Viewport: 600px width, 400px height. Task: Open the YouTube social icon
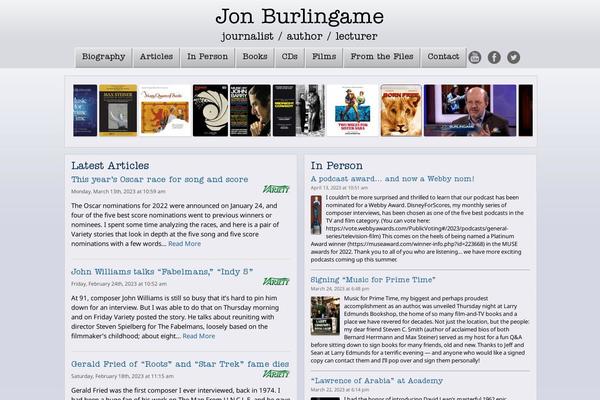tap(474, 57)
